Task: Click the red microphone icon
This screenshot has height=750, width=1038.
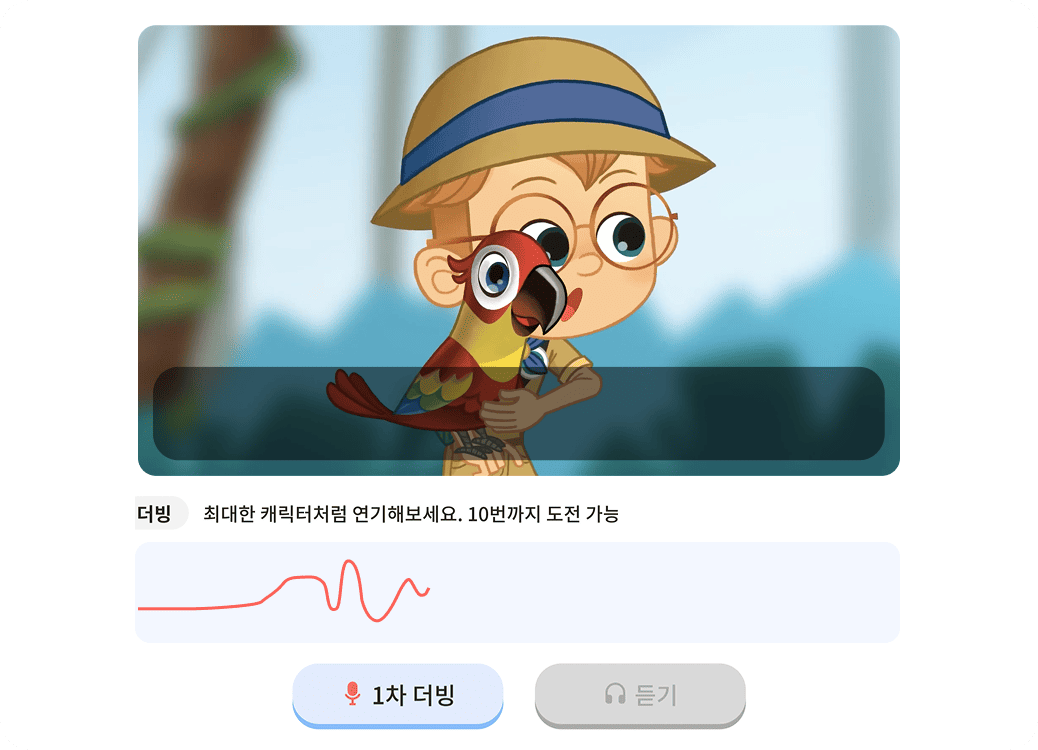Action: (x=353, y=694)
